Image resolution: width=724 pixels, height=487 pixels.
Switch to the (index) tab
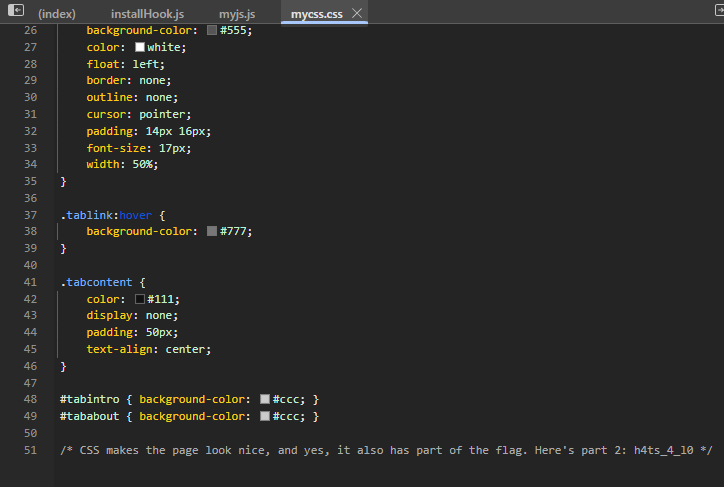57,14
